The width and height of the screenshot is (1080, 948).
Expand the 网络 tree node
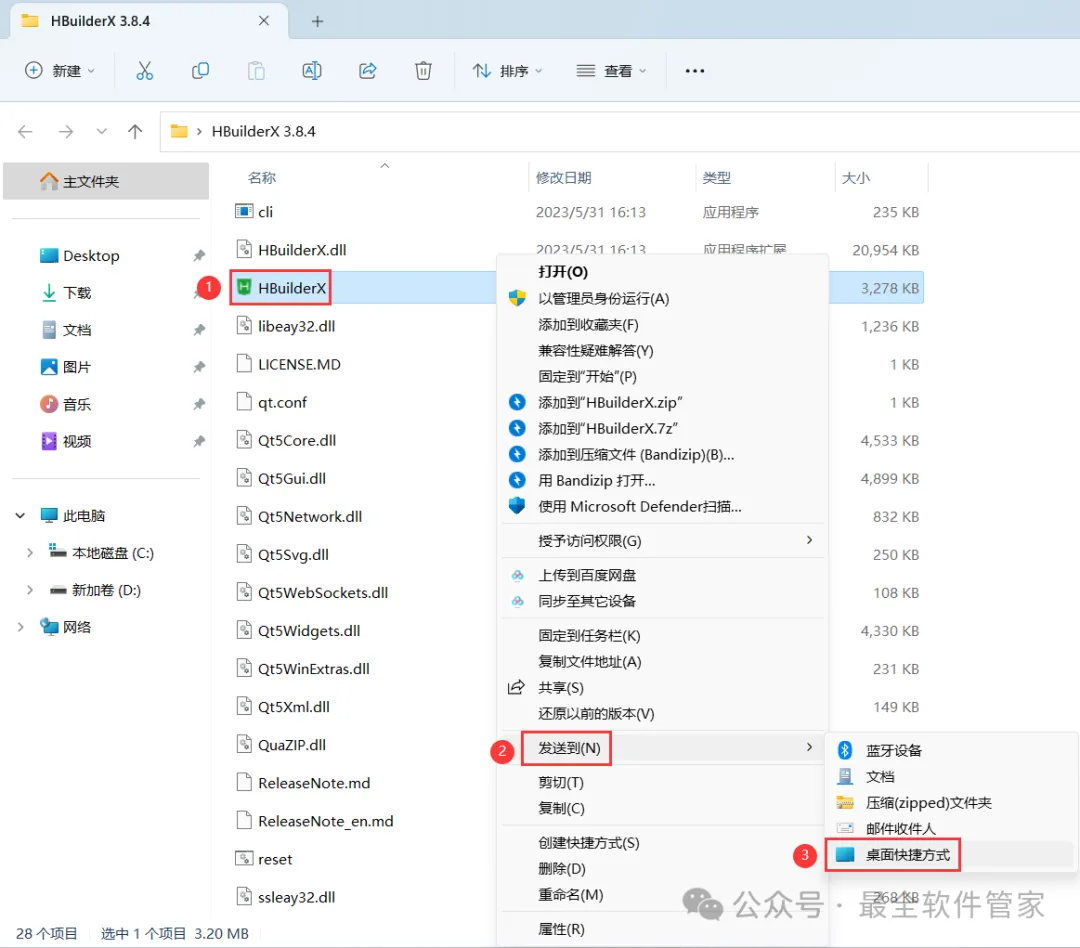click(21, 627)
